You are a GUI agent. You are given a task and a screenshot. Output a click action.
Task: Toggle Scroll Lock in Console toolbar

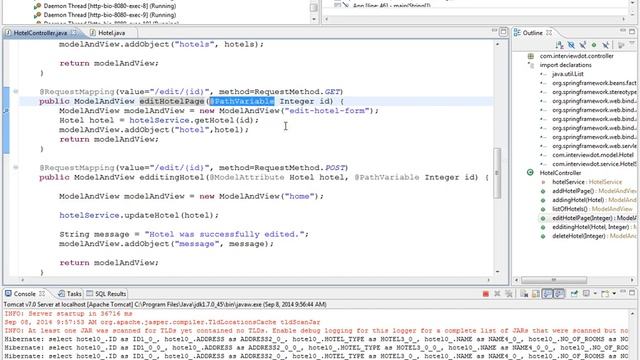(x=536, y=293)
